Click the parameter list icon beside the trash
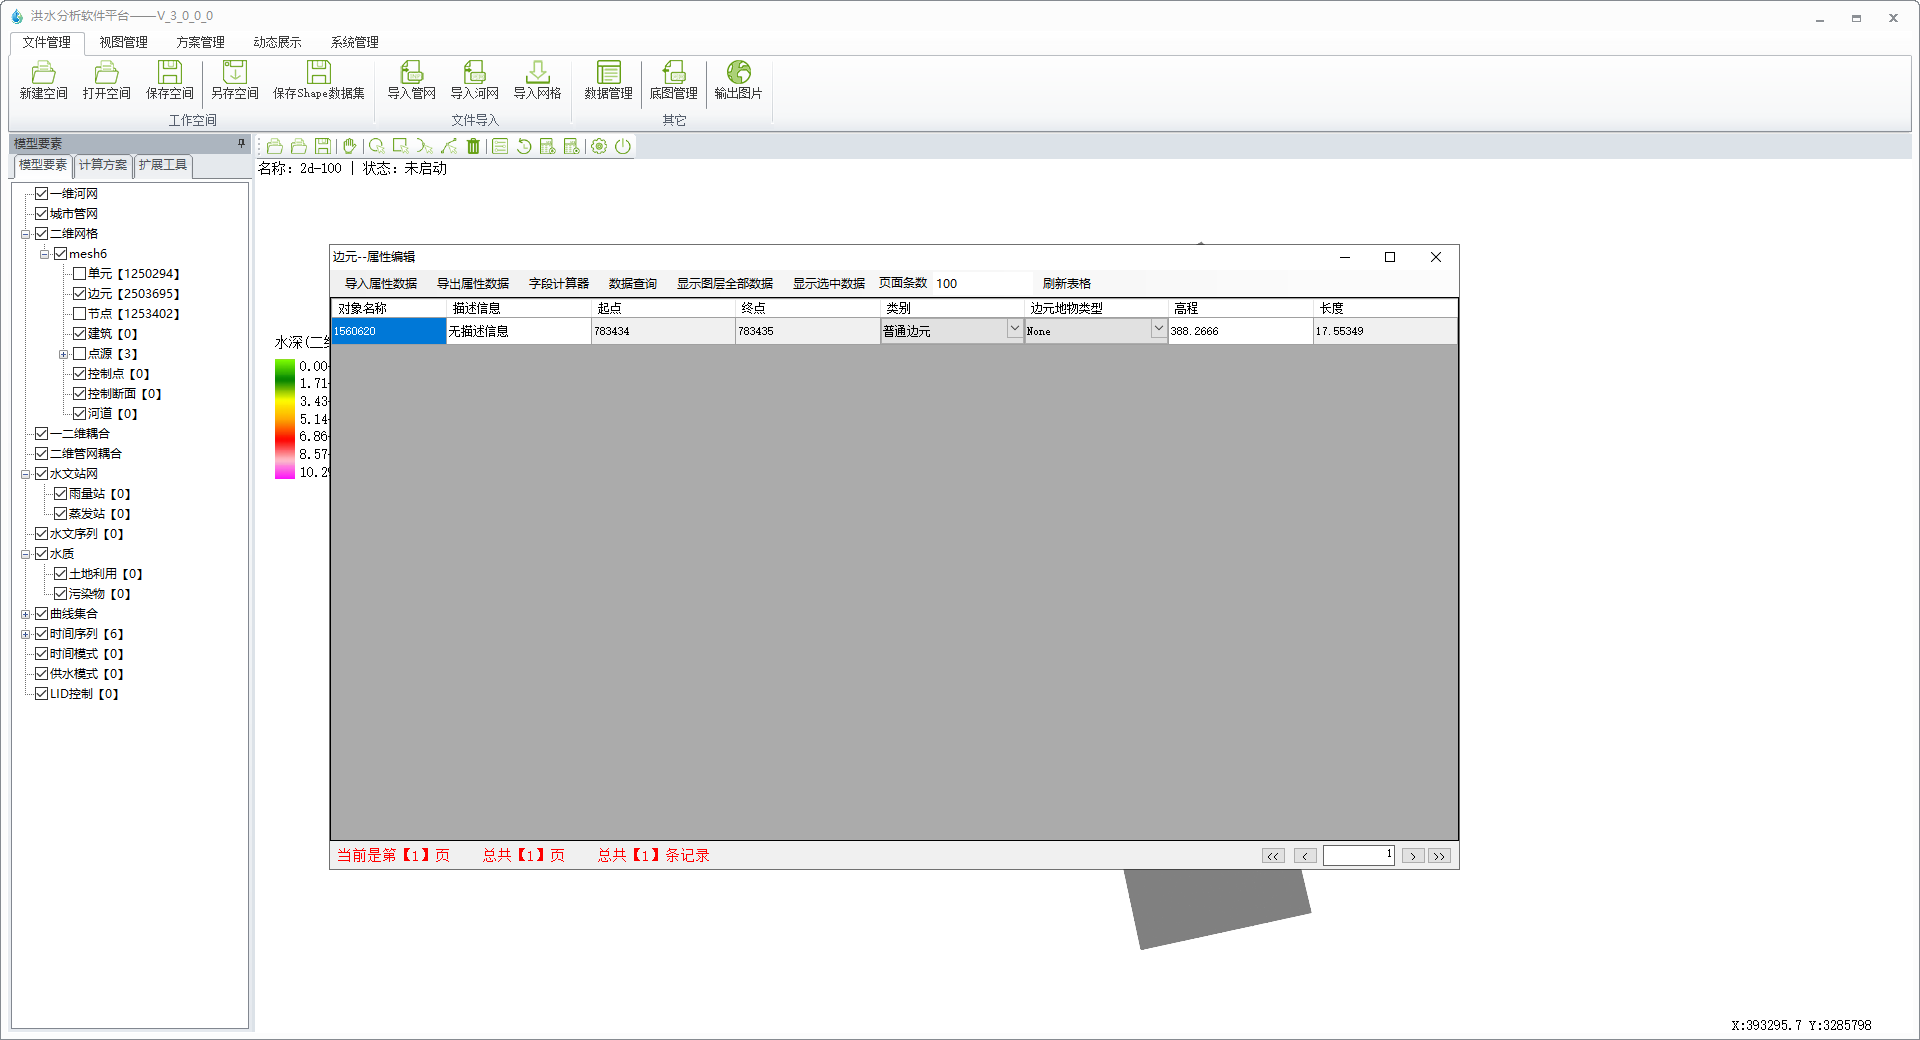The height and width of the screenshot is (1040, 1920). (500, 146)
